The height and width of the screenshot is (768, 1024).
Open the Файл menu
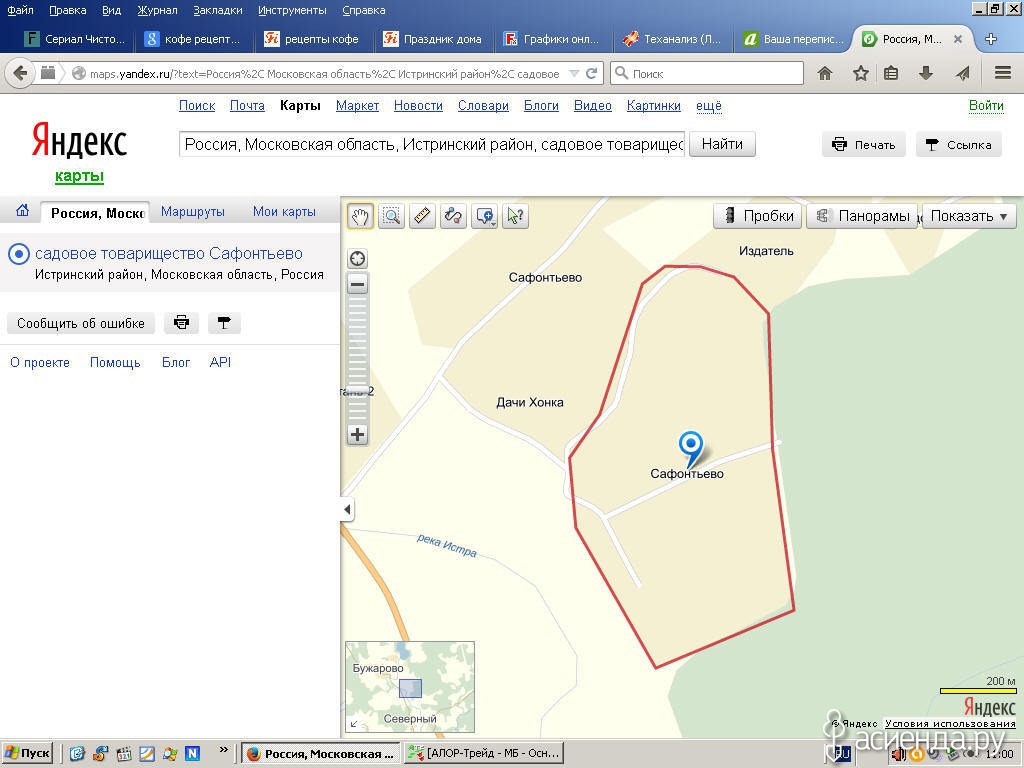click(20, 10)
